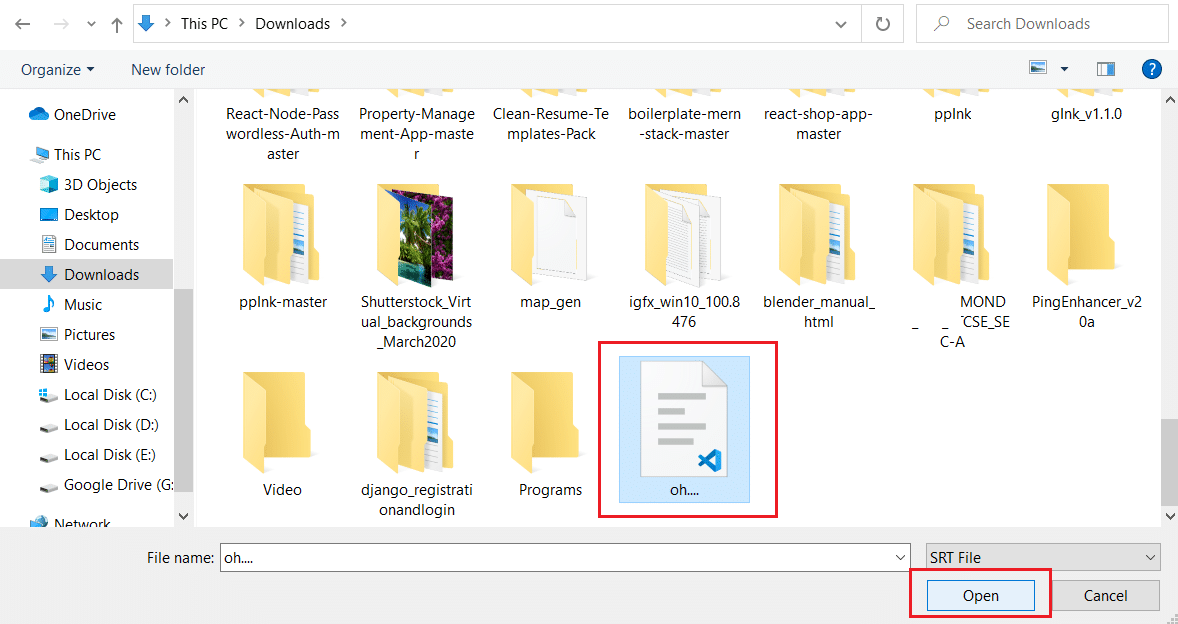Expand the File name combo box
1178x624 pixels.
click(x=899, y=557)
